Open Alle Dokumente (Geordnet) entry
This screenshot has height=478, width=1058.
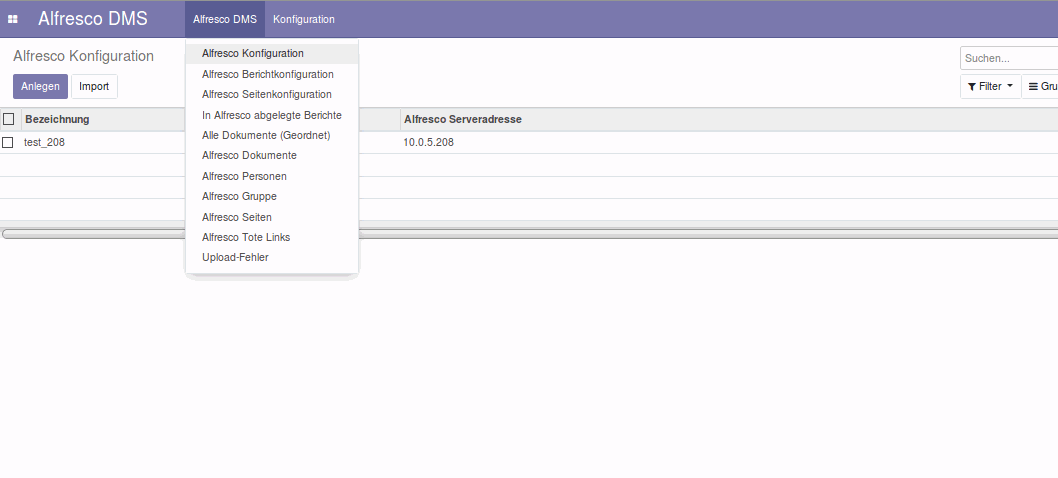point(272,135)
